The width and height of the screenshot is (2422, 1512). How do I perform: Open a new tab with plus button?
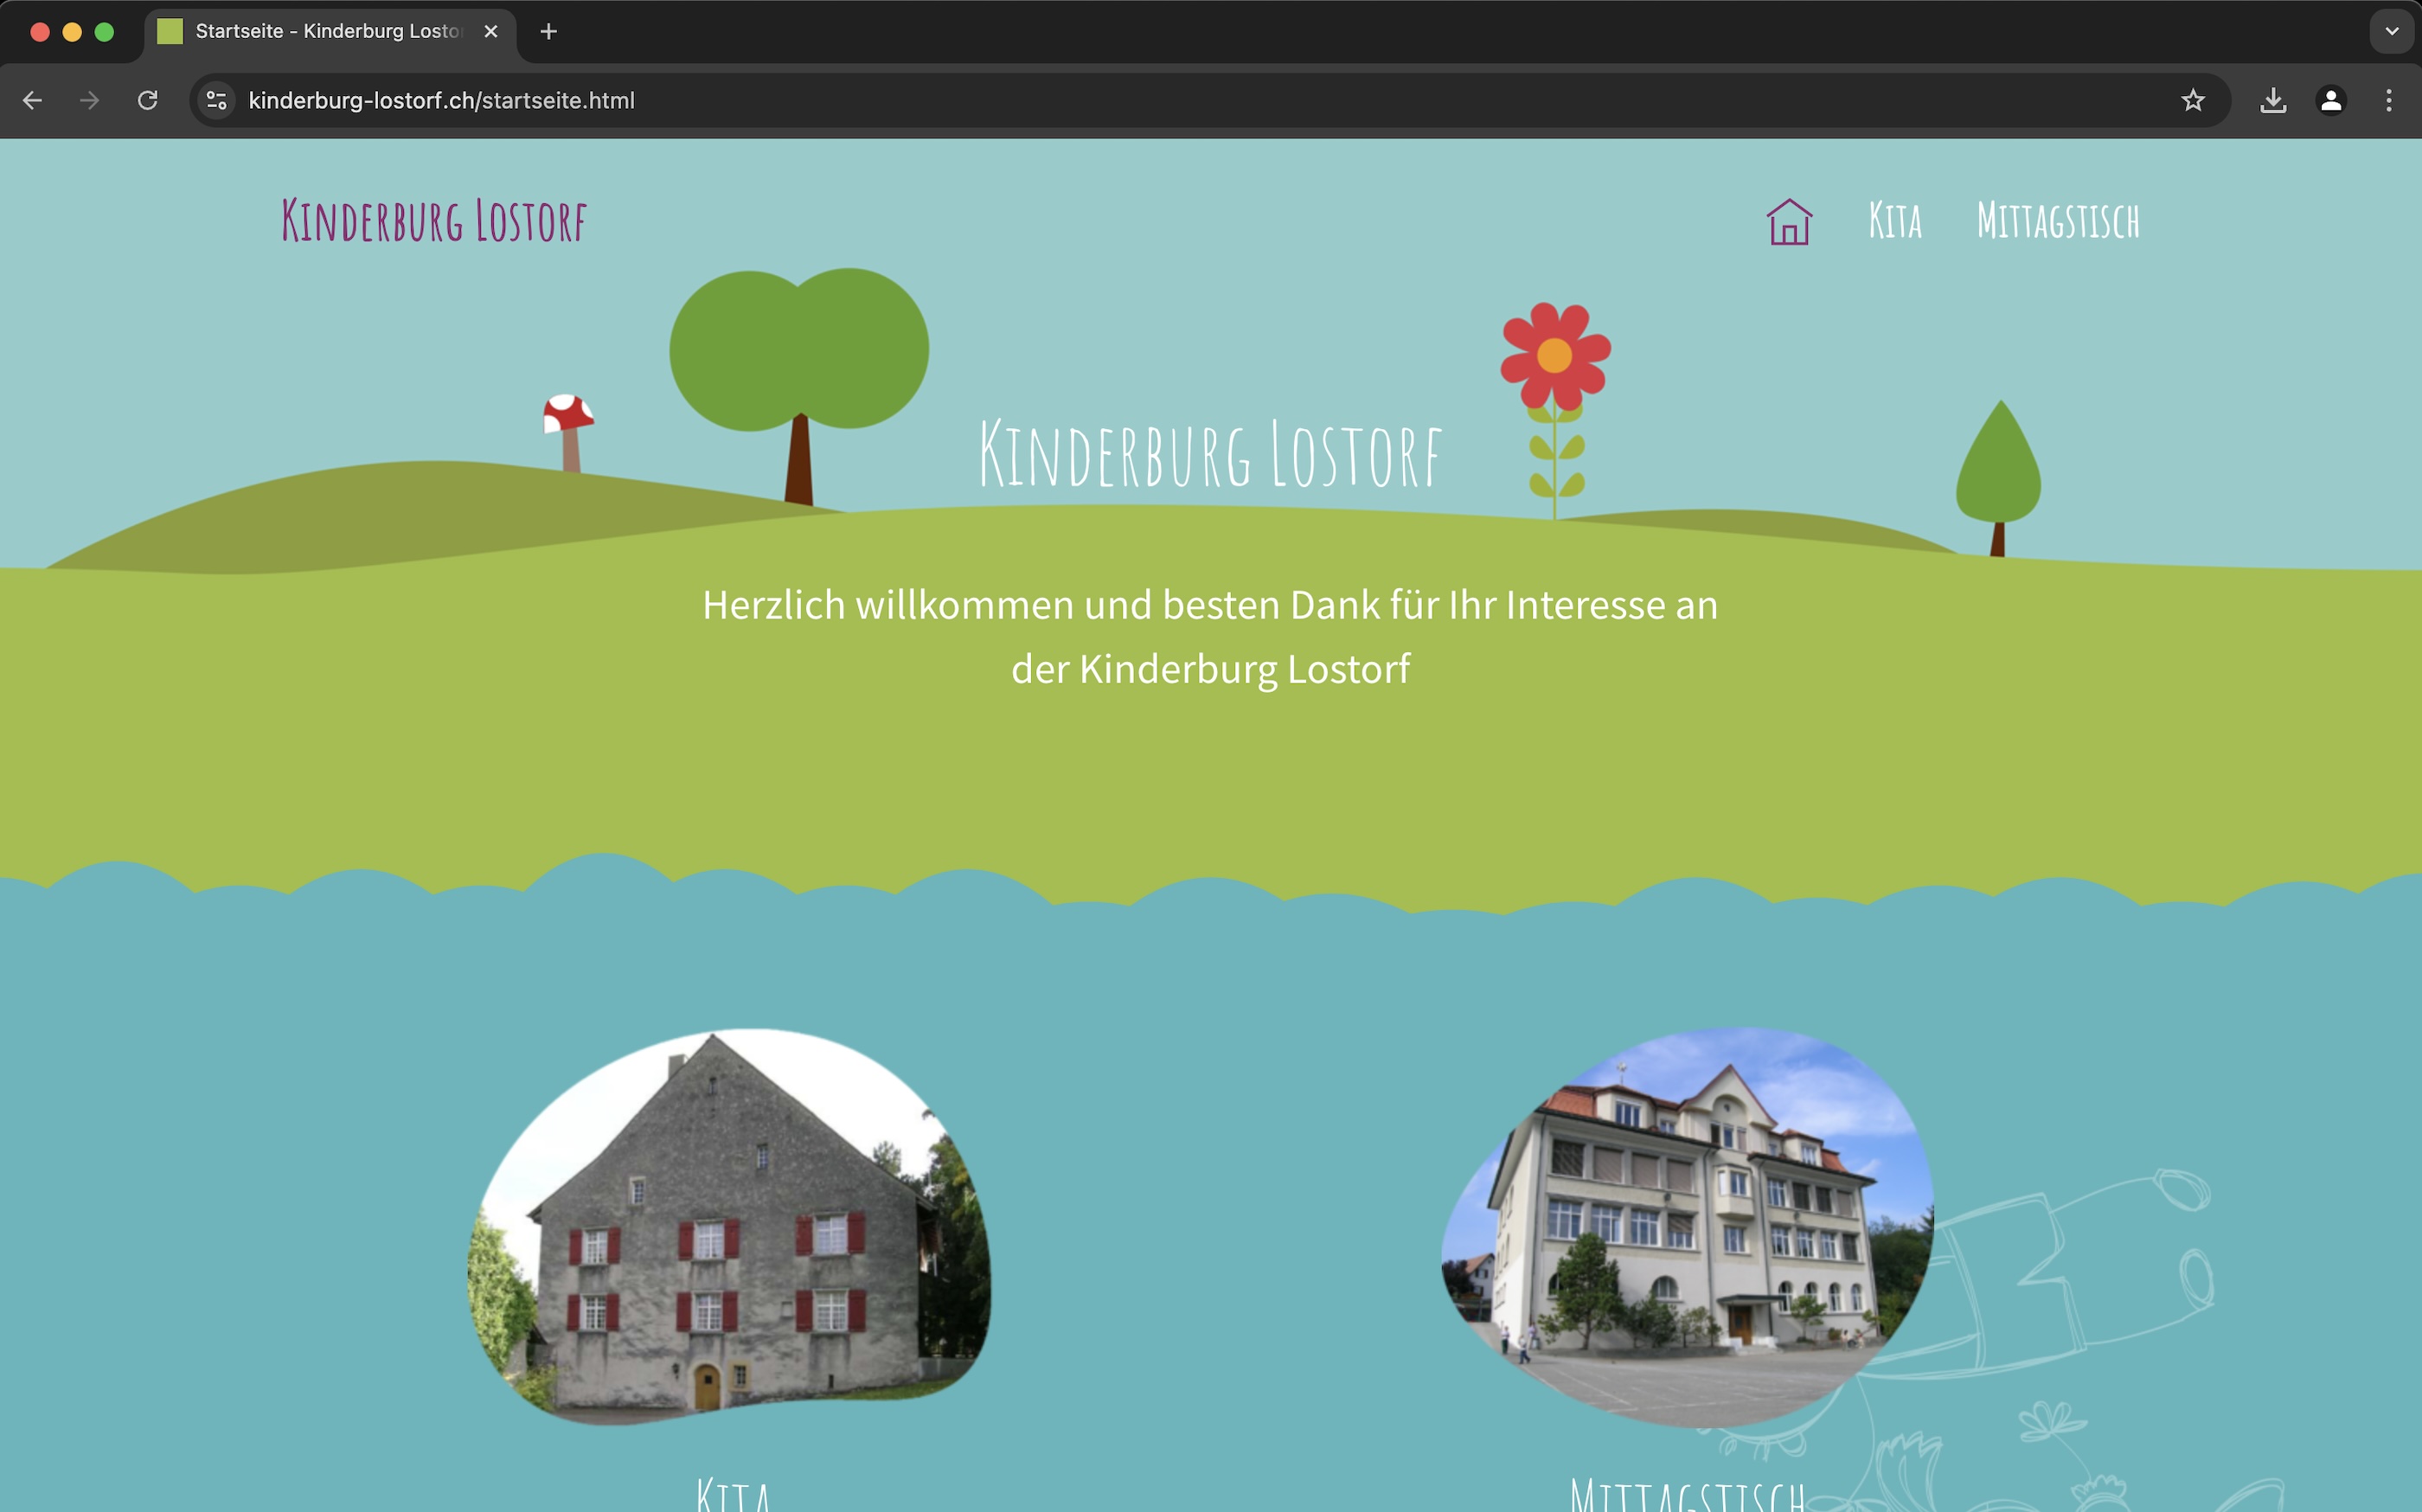tap(548, 32)
